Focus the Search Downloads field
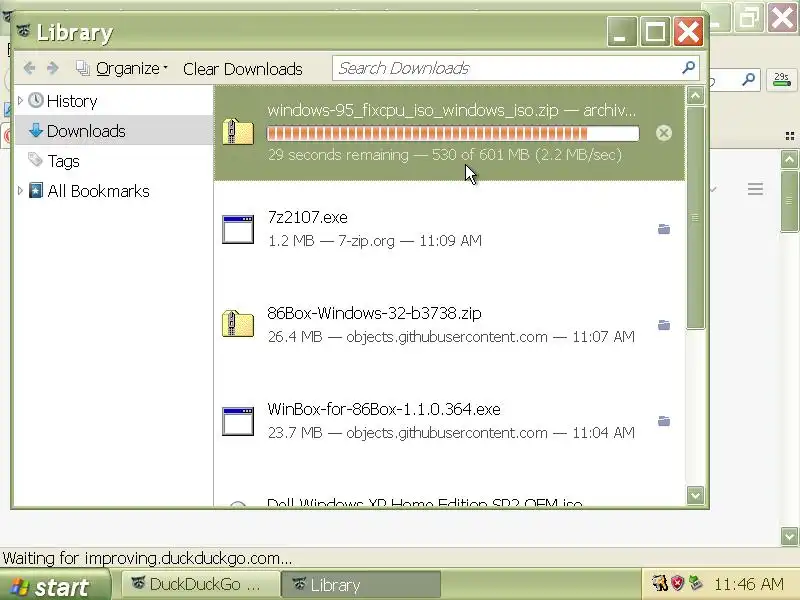This screenshot has width=800, height=600. click(x=515, y=68)
